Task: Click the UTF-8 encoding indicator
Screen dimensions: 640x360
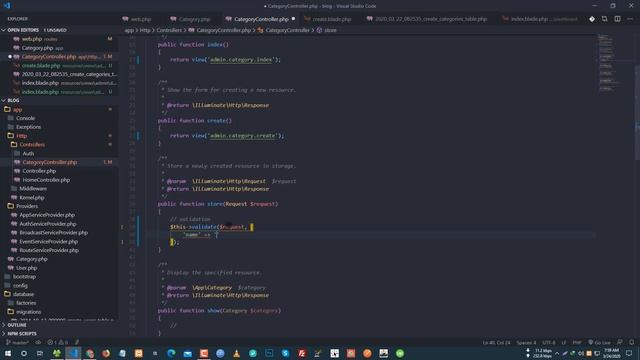Action: pyautogui.click(x=549, y=342)
